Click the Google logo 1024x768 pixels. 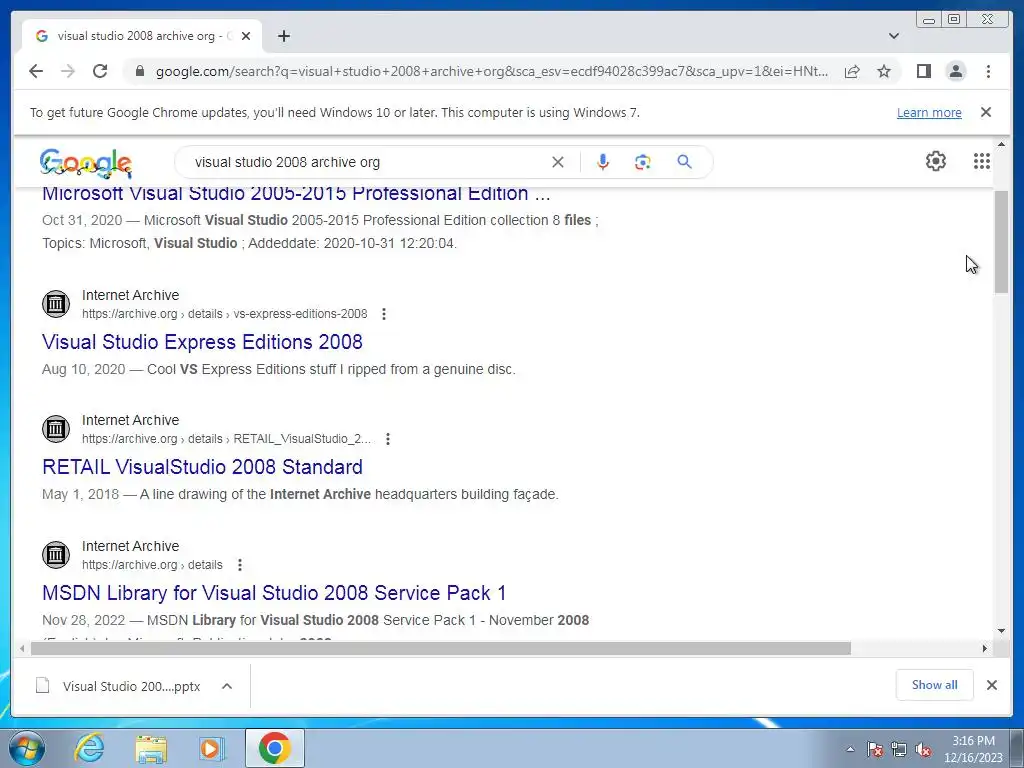[x=86, y=163]
